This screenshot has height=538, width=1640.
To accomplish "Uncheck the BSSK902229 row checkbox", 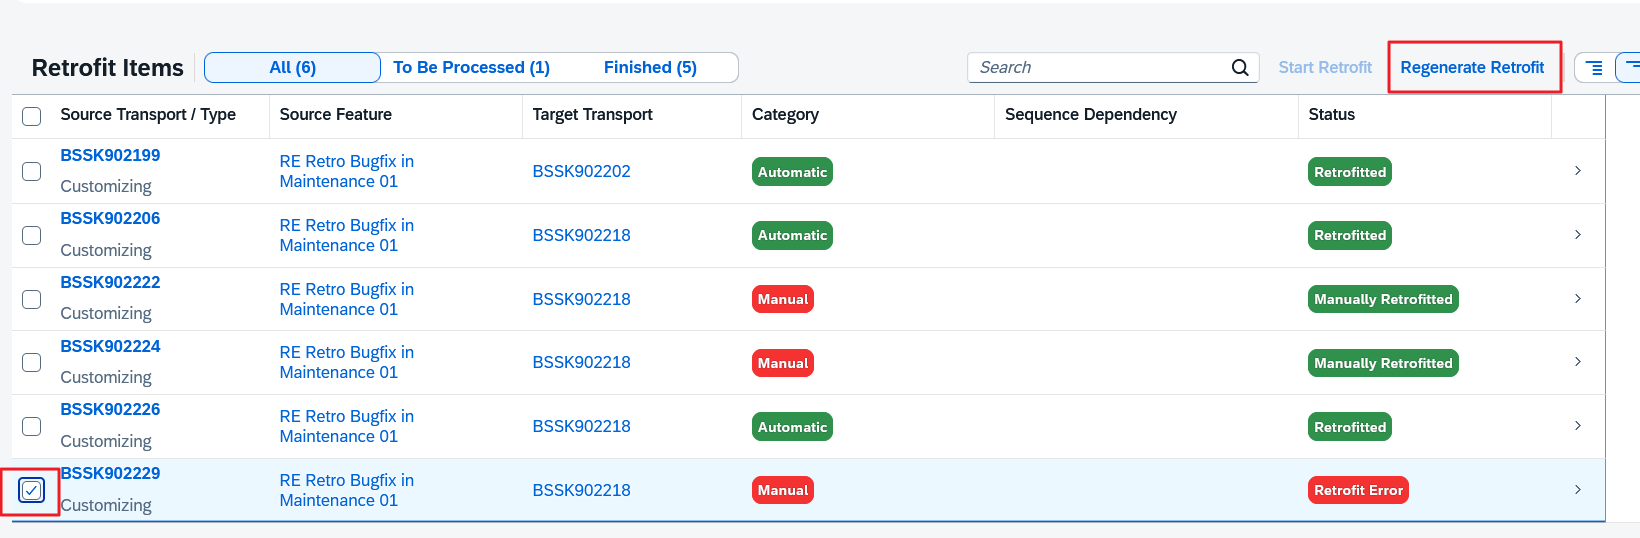I will pos(32,490).
